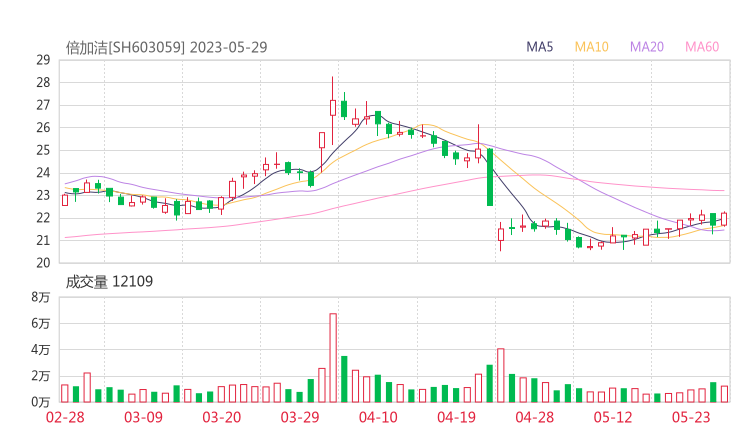Click the 03-20 date label
The height and width of the screenshot is (440, 740).
222,417
